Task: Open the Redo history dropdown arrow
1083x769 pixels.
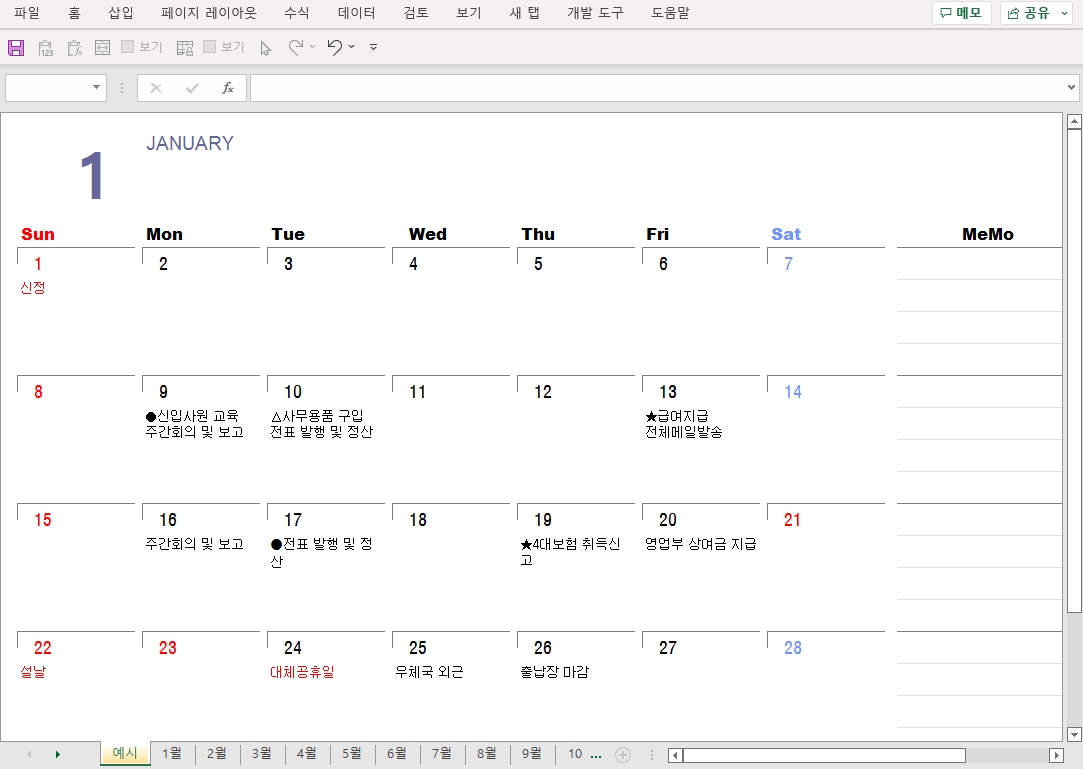Action: pos(312,46)
